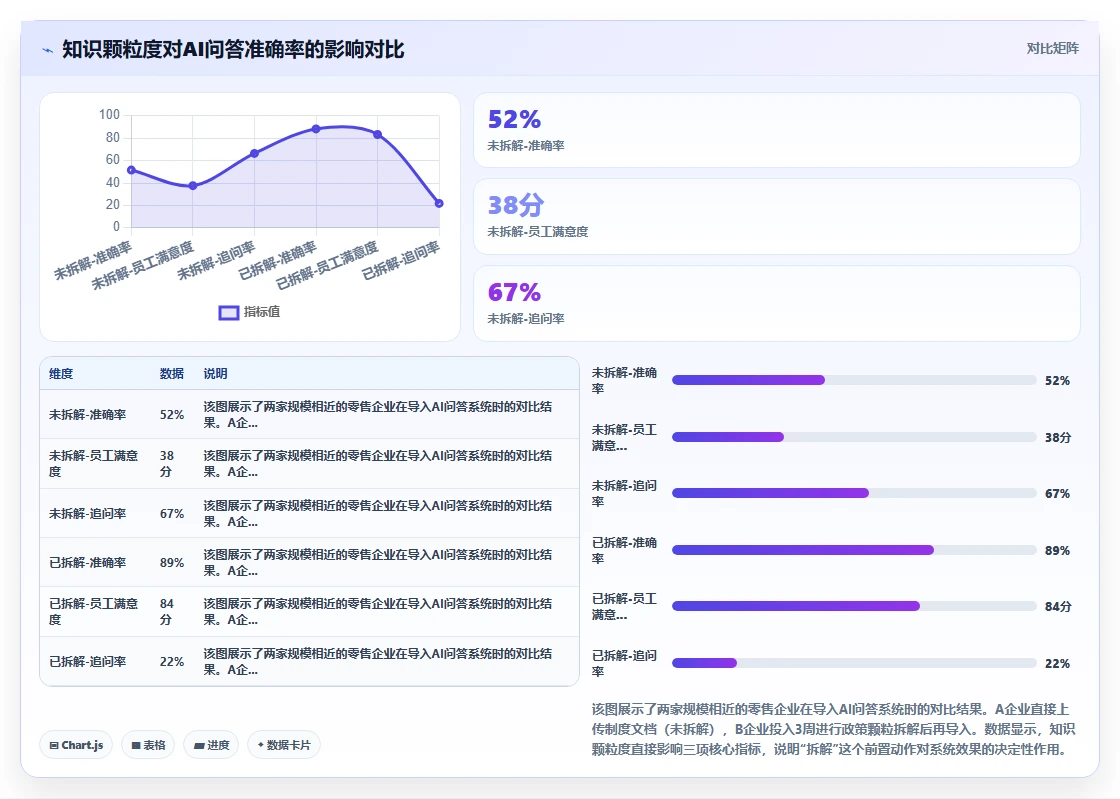Click the 进度 tag chip
The width and height of the screenshot is (1120, 799).
click(x=211, y=745)
